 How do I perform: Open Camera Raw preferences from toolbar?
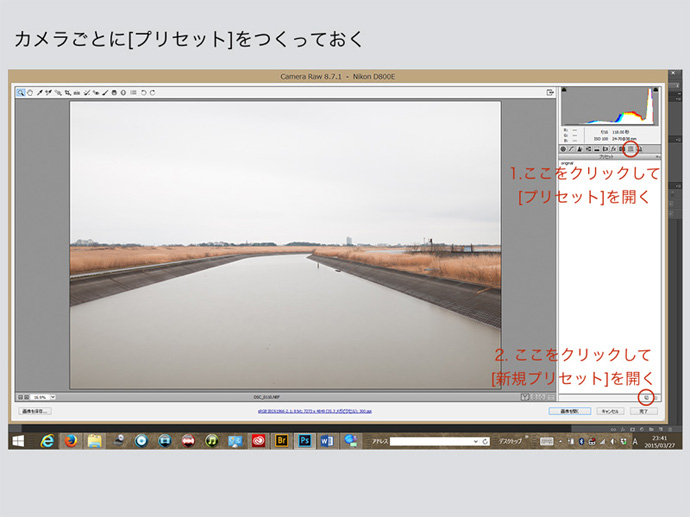tap(133, 92)
